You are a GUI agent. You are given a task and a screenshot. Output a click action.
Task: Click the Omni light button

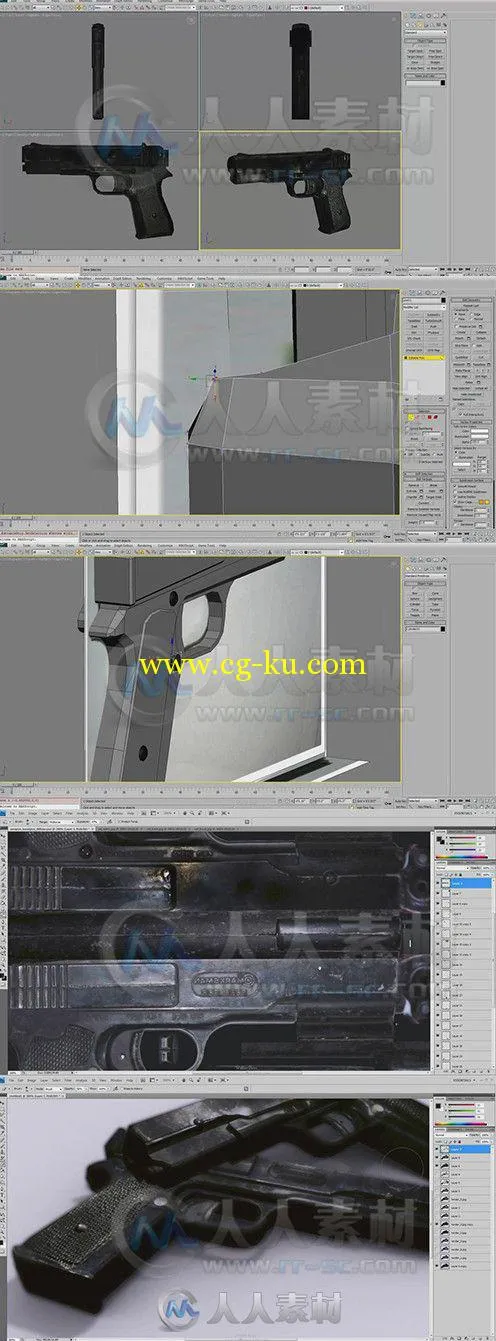coord(415,63)
